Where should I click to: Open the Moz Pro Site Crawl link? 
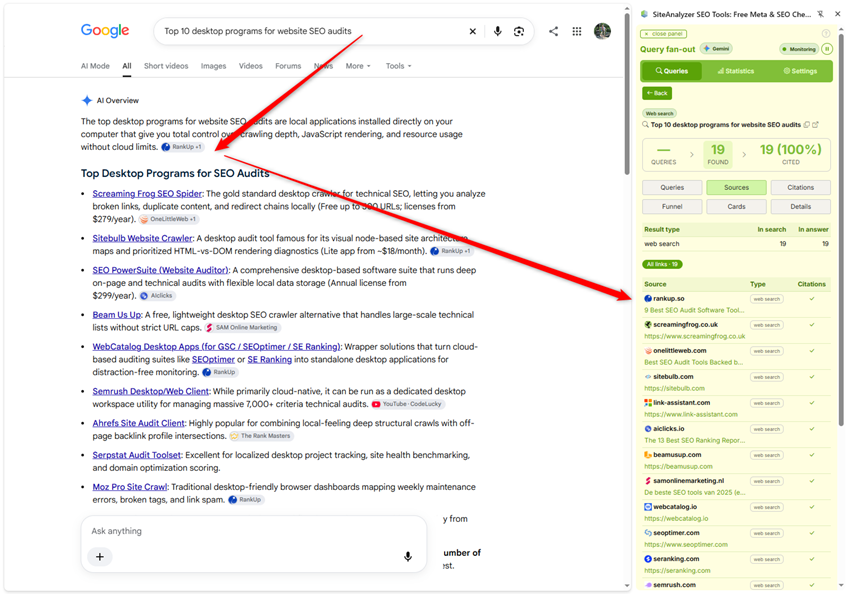(x=130, y=487)
